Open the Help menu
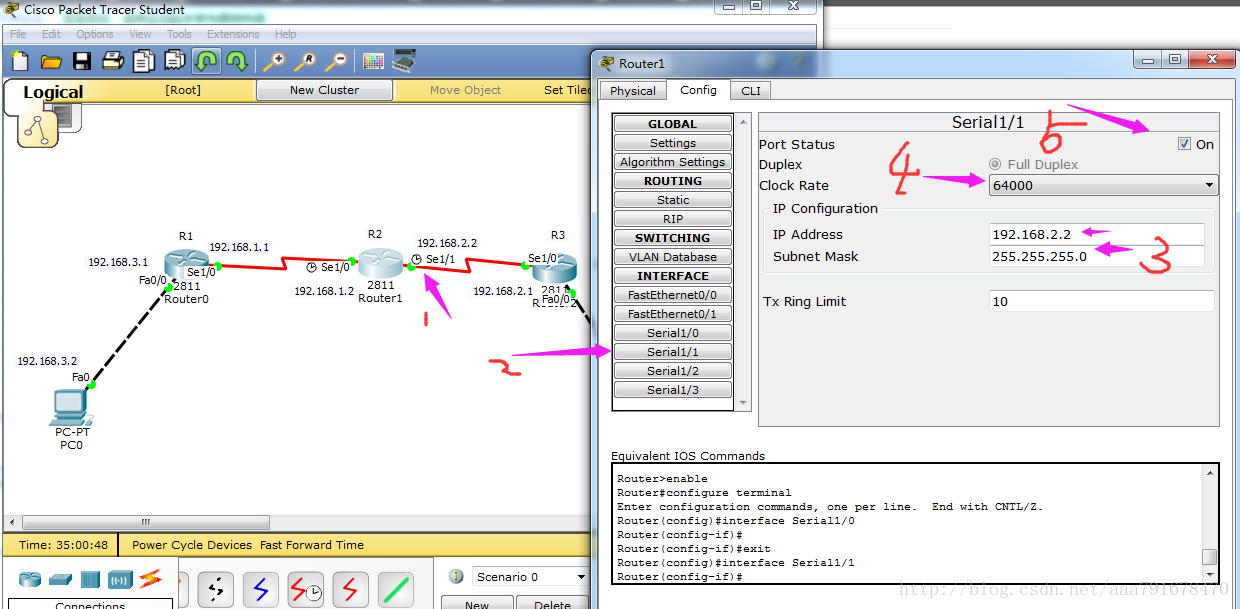Screen dimensions: 1240x609 (x=285, y=34)
